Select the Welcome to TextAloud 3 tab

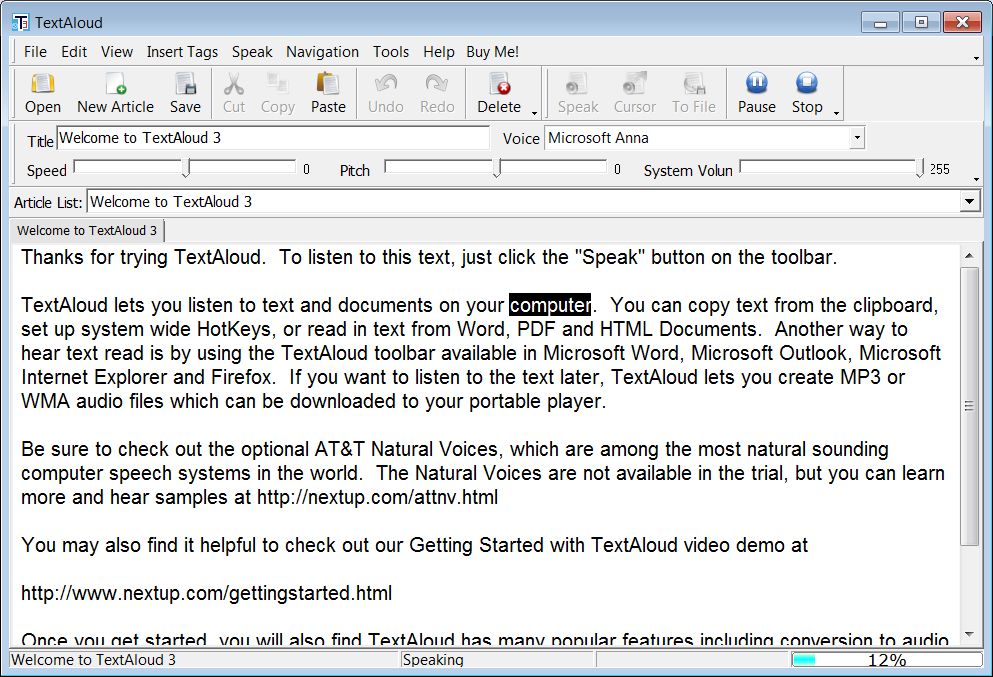click(x=87, y=231)
